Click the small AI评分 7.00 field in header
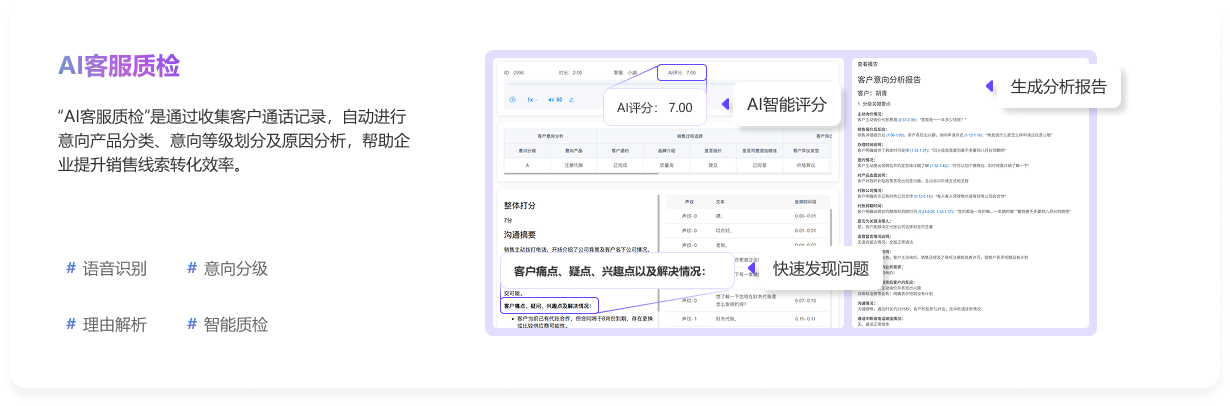 [681, 73]
